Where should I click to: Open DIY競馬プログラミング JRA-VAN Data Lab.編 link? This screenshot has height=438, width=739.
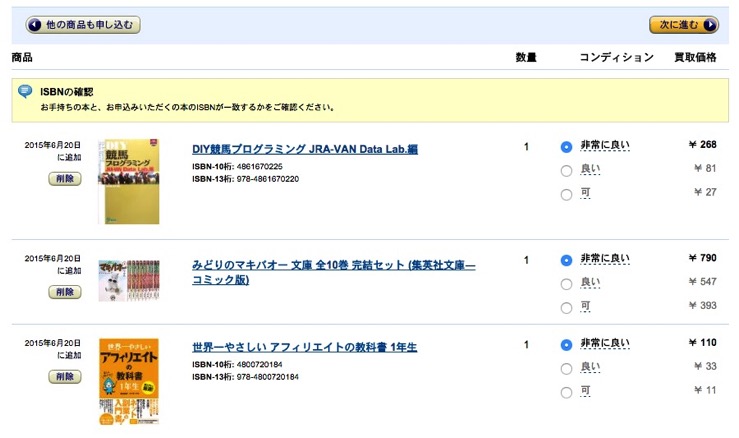click(305, 149)
